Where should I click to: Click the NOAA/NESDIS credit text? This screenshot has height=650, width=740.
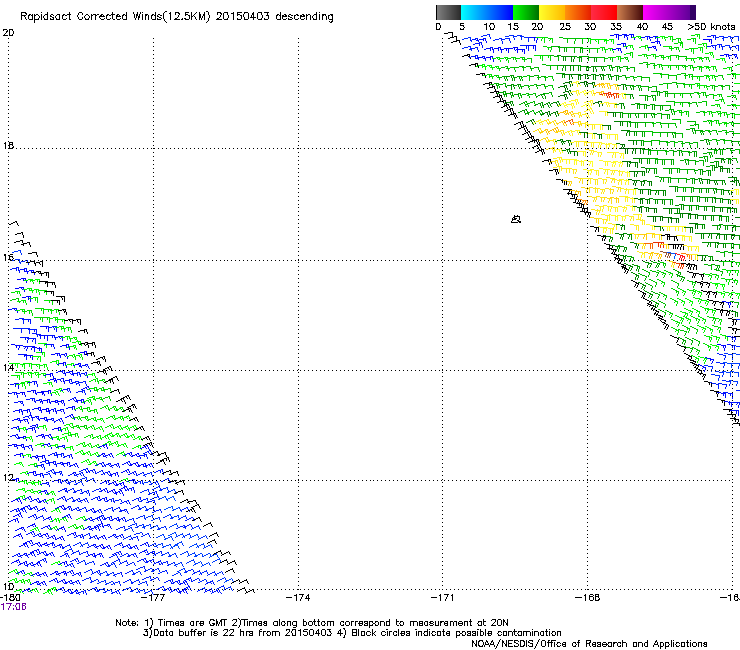pos(589,644)
